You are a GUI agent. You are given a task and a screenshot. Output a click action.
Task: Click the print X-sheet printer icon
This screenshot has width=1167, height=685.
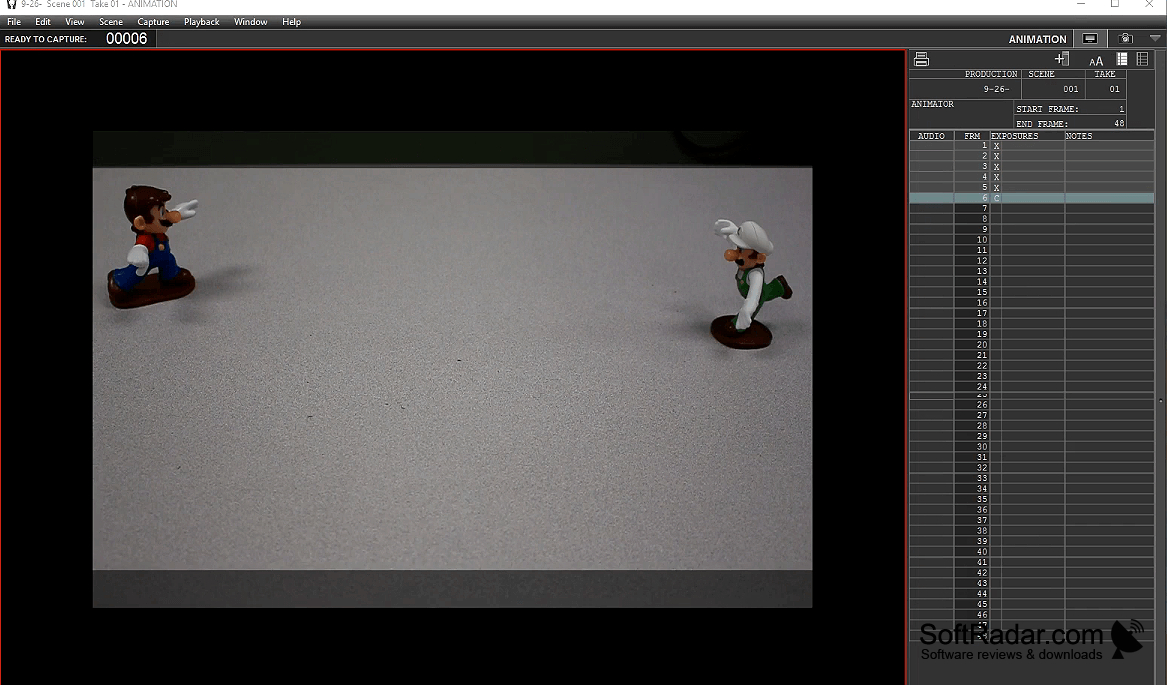point(921,60)
